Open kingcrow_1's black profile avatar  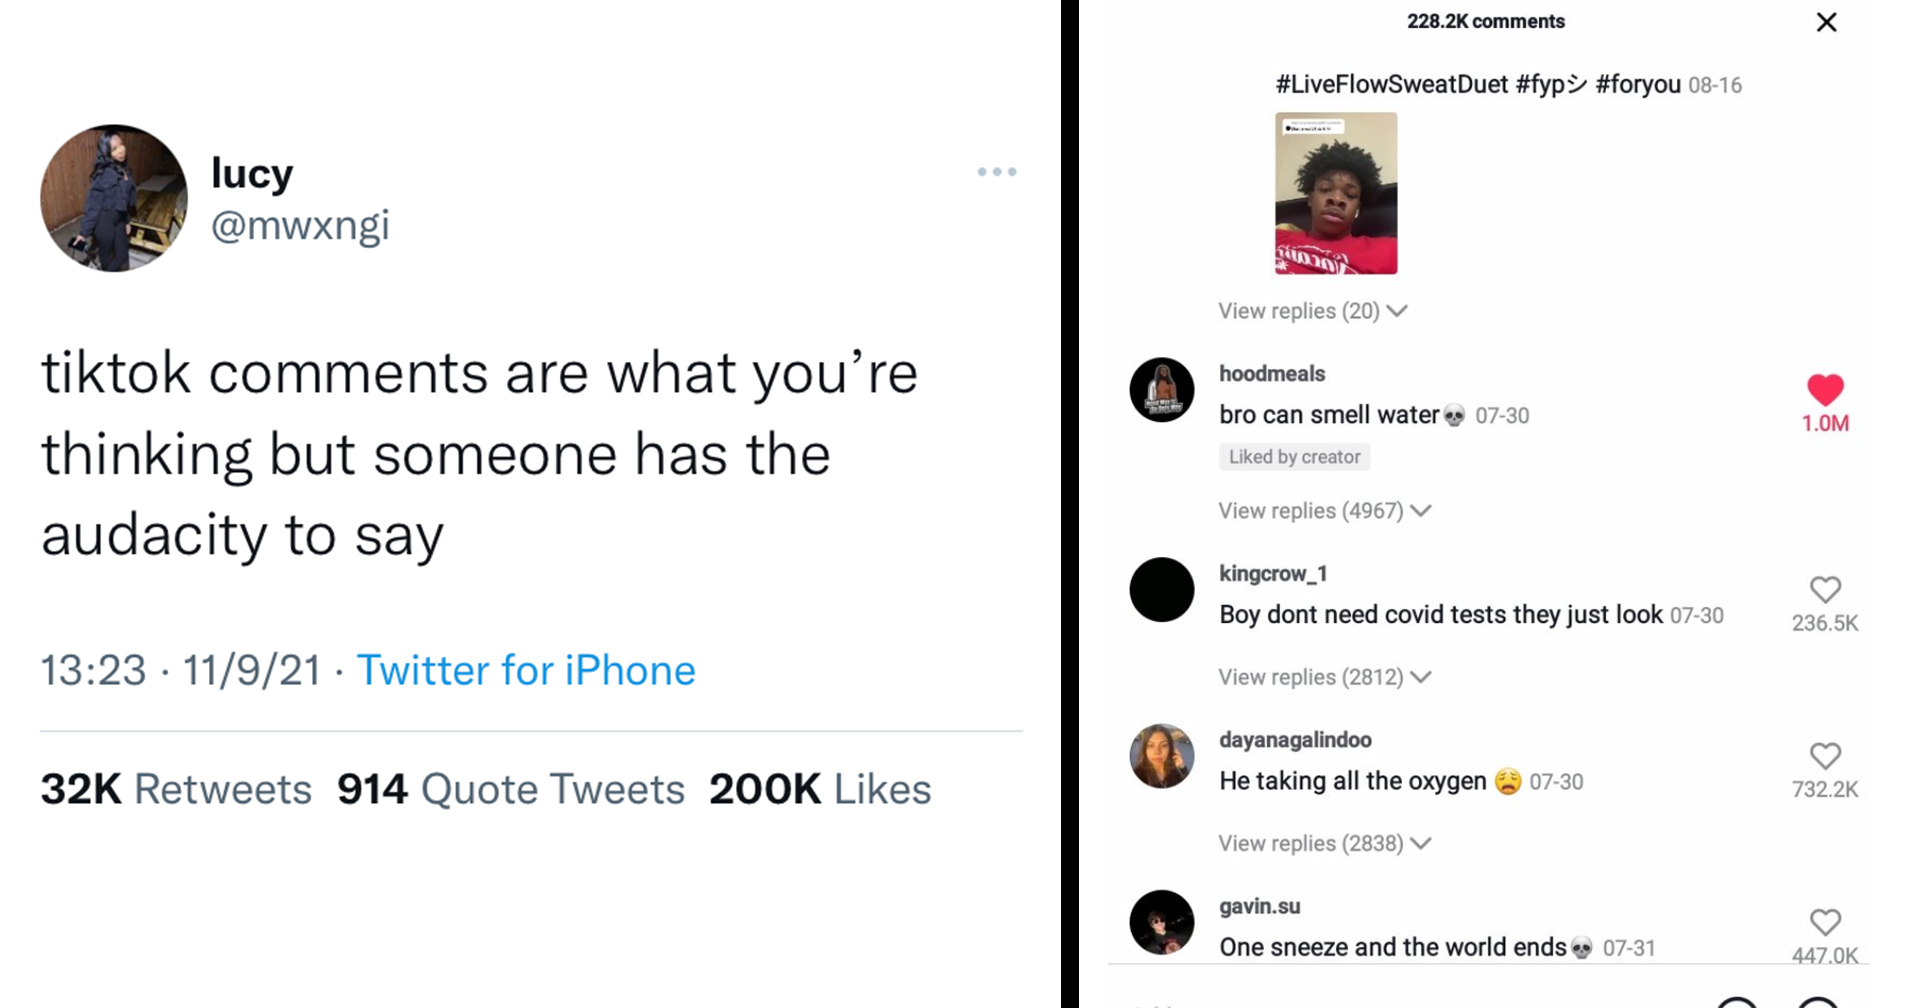click(x=1162, y=590)
